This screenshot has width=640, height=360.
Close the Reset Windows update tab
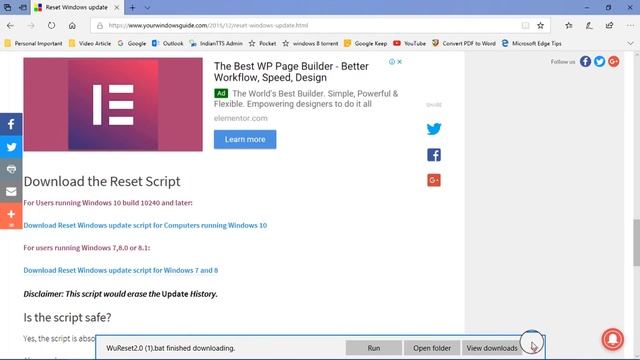click(117, 7)
